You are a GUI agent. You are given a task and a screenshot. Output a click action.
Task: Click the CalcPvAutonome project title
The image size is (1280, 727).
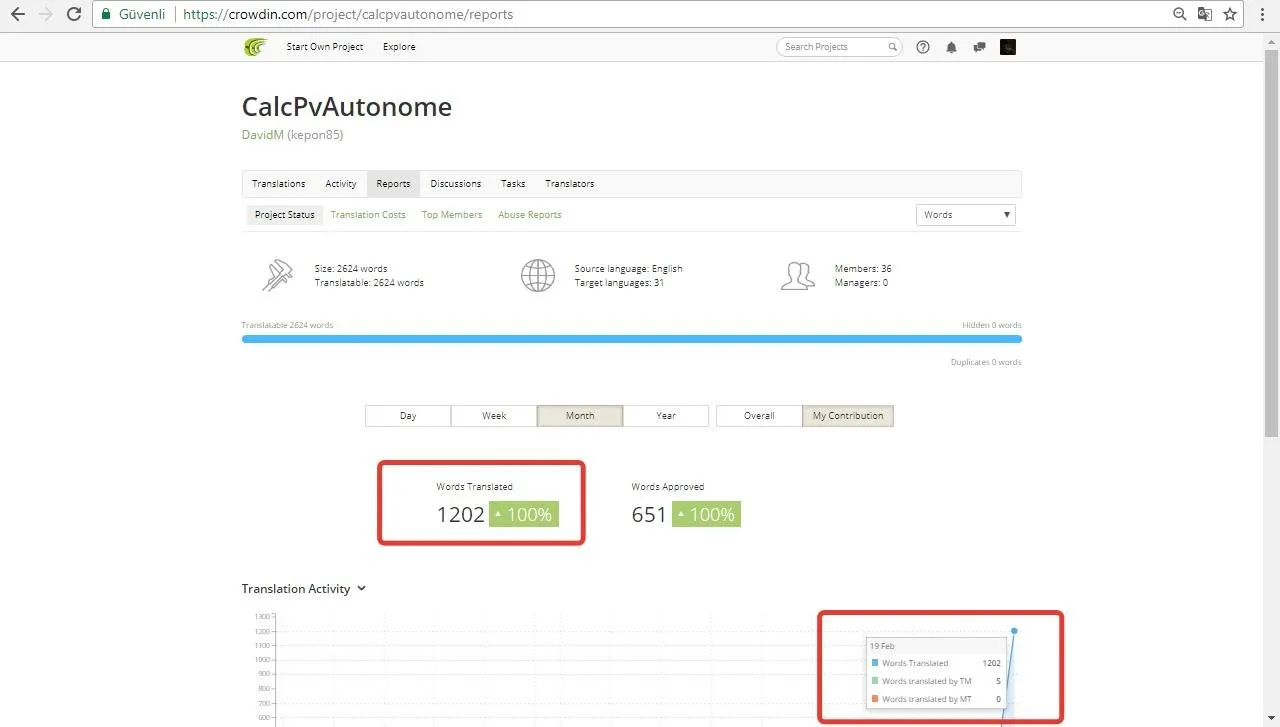coord(347,107)
